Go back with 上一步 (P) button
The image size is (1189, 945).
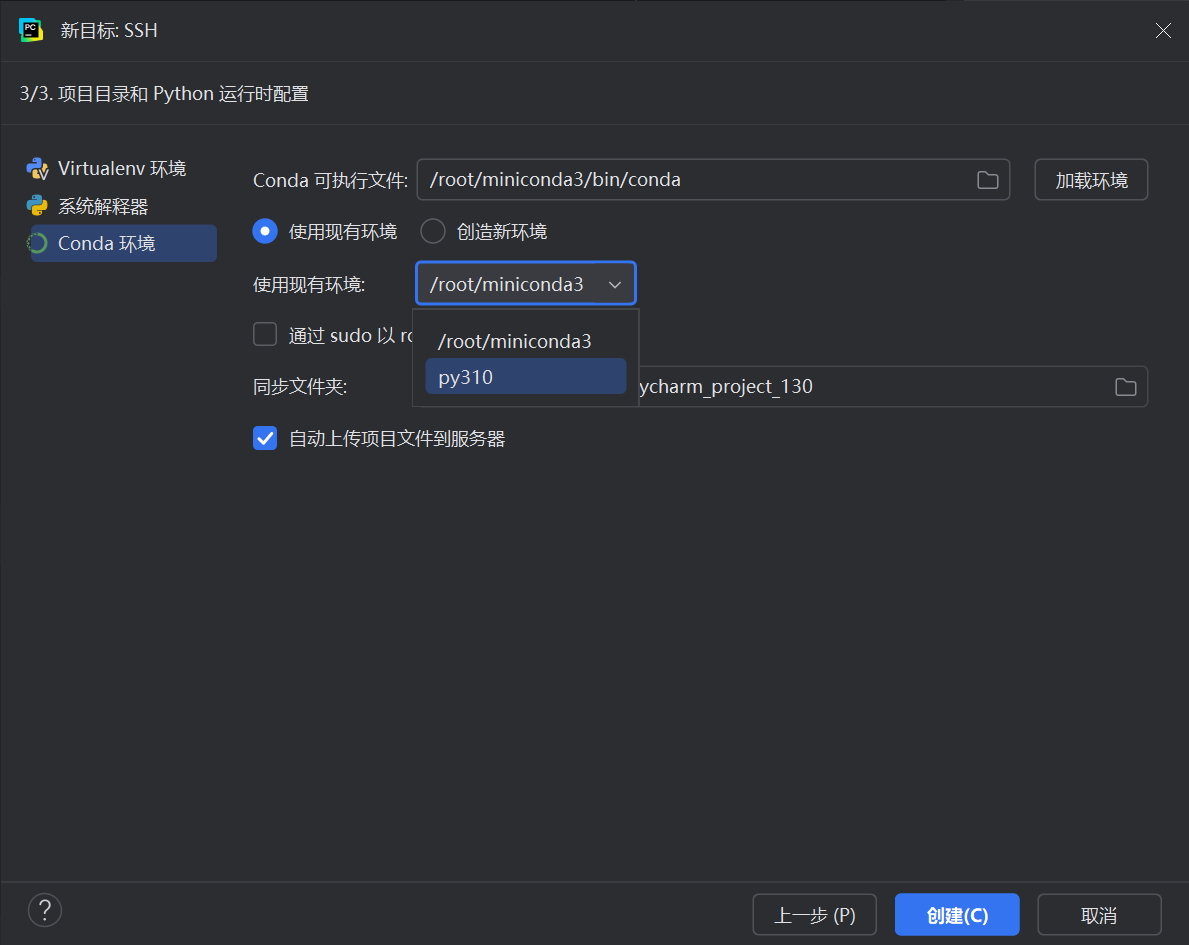point(814,915)
